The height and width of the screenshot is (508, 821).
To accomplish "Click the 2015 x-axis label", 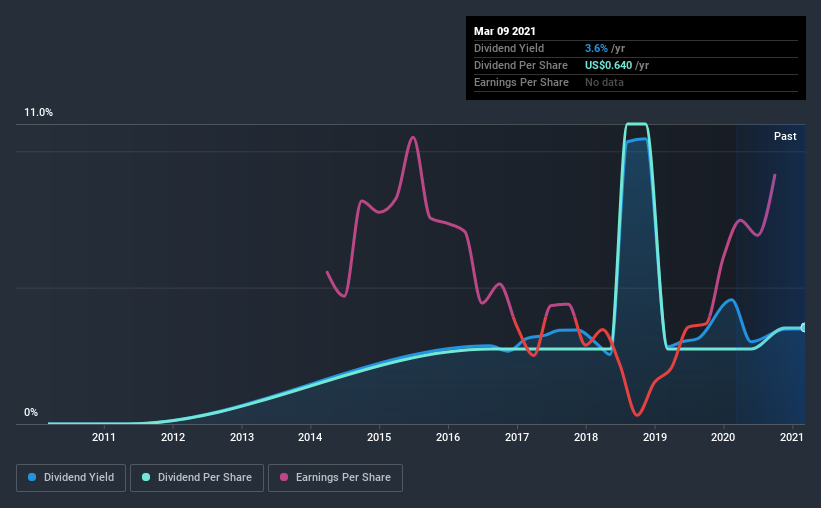I will coord(379,437).
